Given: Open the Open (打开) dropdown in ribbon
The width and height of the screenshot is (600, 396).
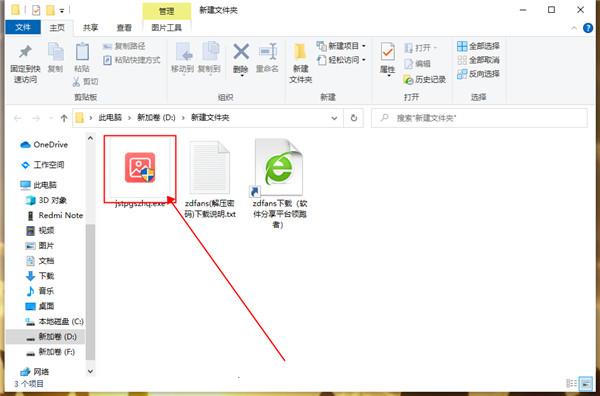Looking at the screenshot, I should 421,48.
